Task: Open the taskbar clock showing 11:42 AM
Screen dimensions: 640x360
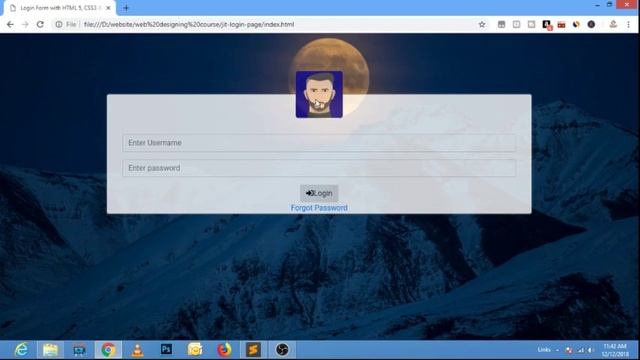Action: 615,350
